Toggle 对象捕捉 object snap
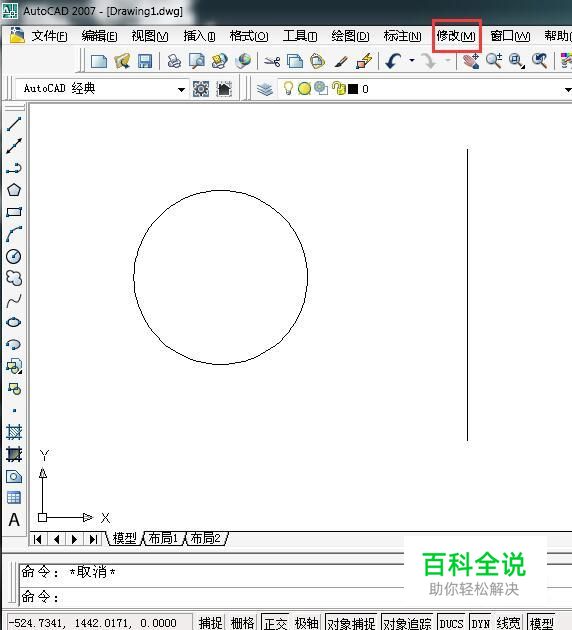The height and width of the screenshot is (630, 572). pyautogui.click(x=351, y=623)
